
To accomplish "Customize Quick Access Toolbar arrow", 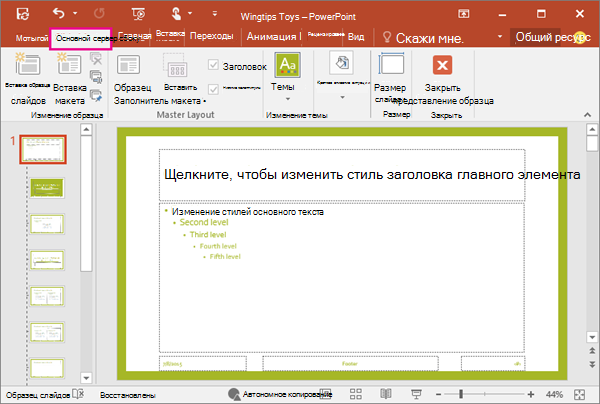I will click(x=215, y=14).
